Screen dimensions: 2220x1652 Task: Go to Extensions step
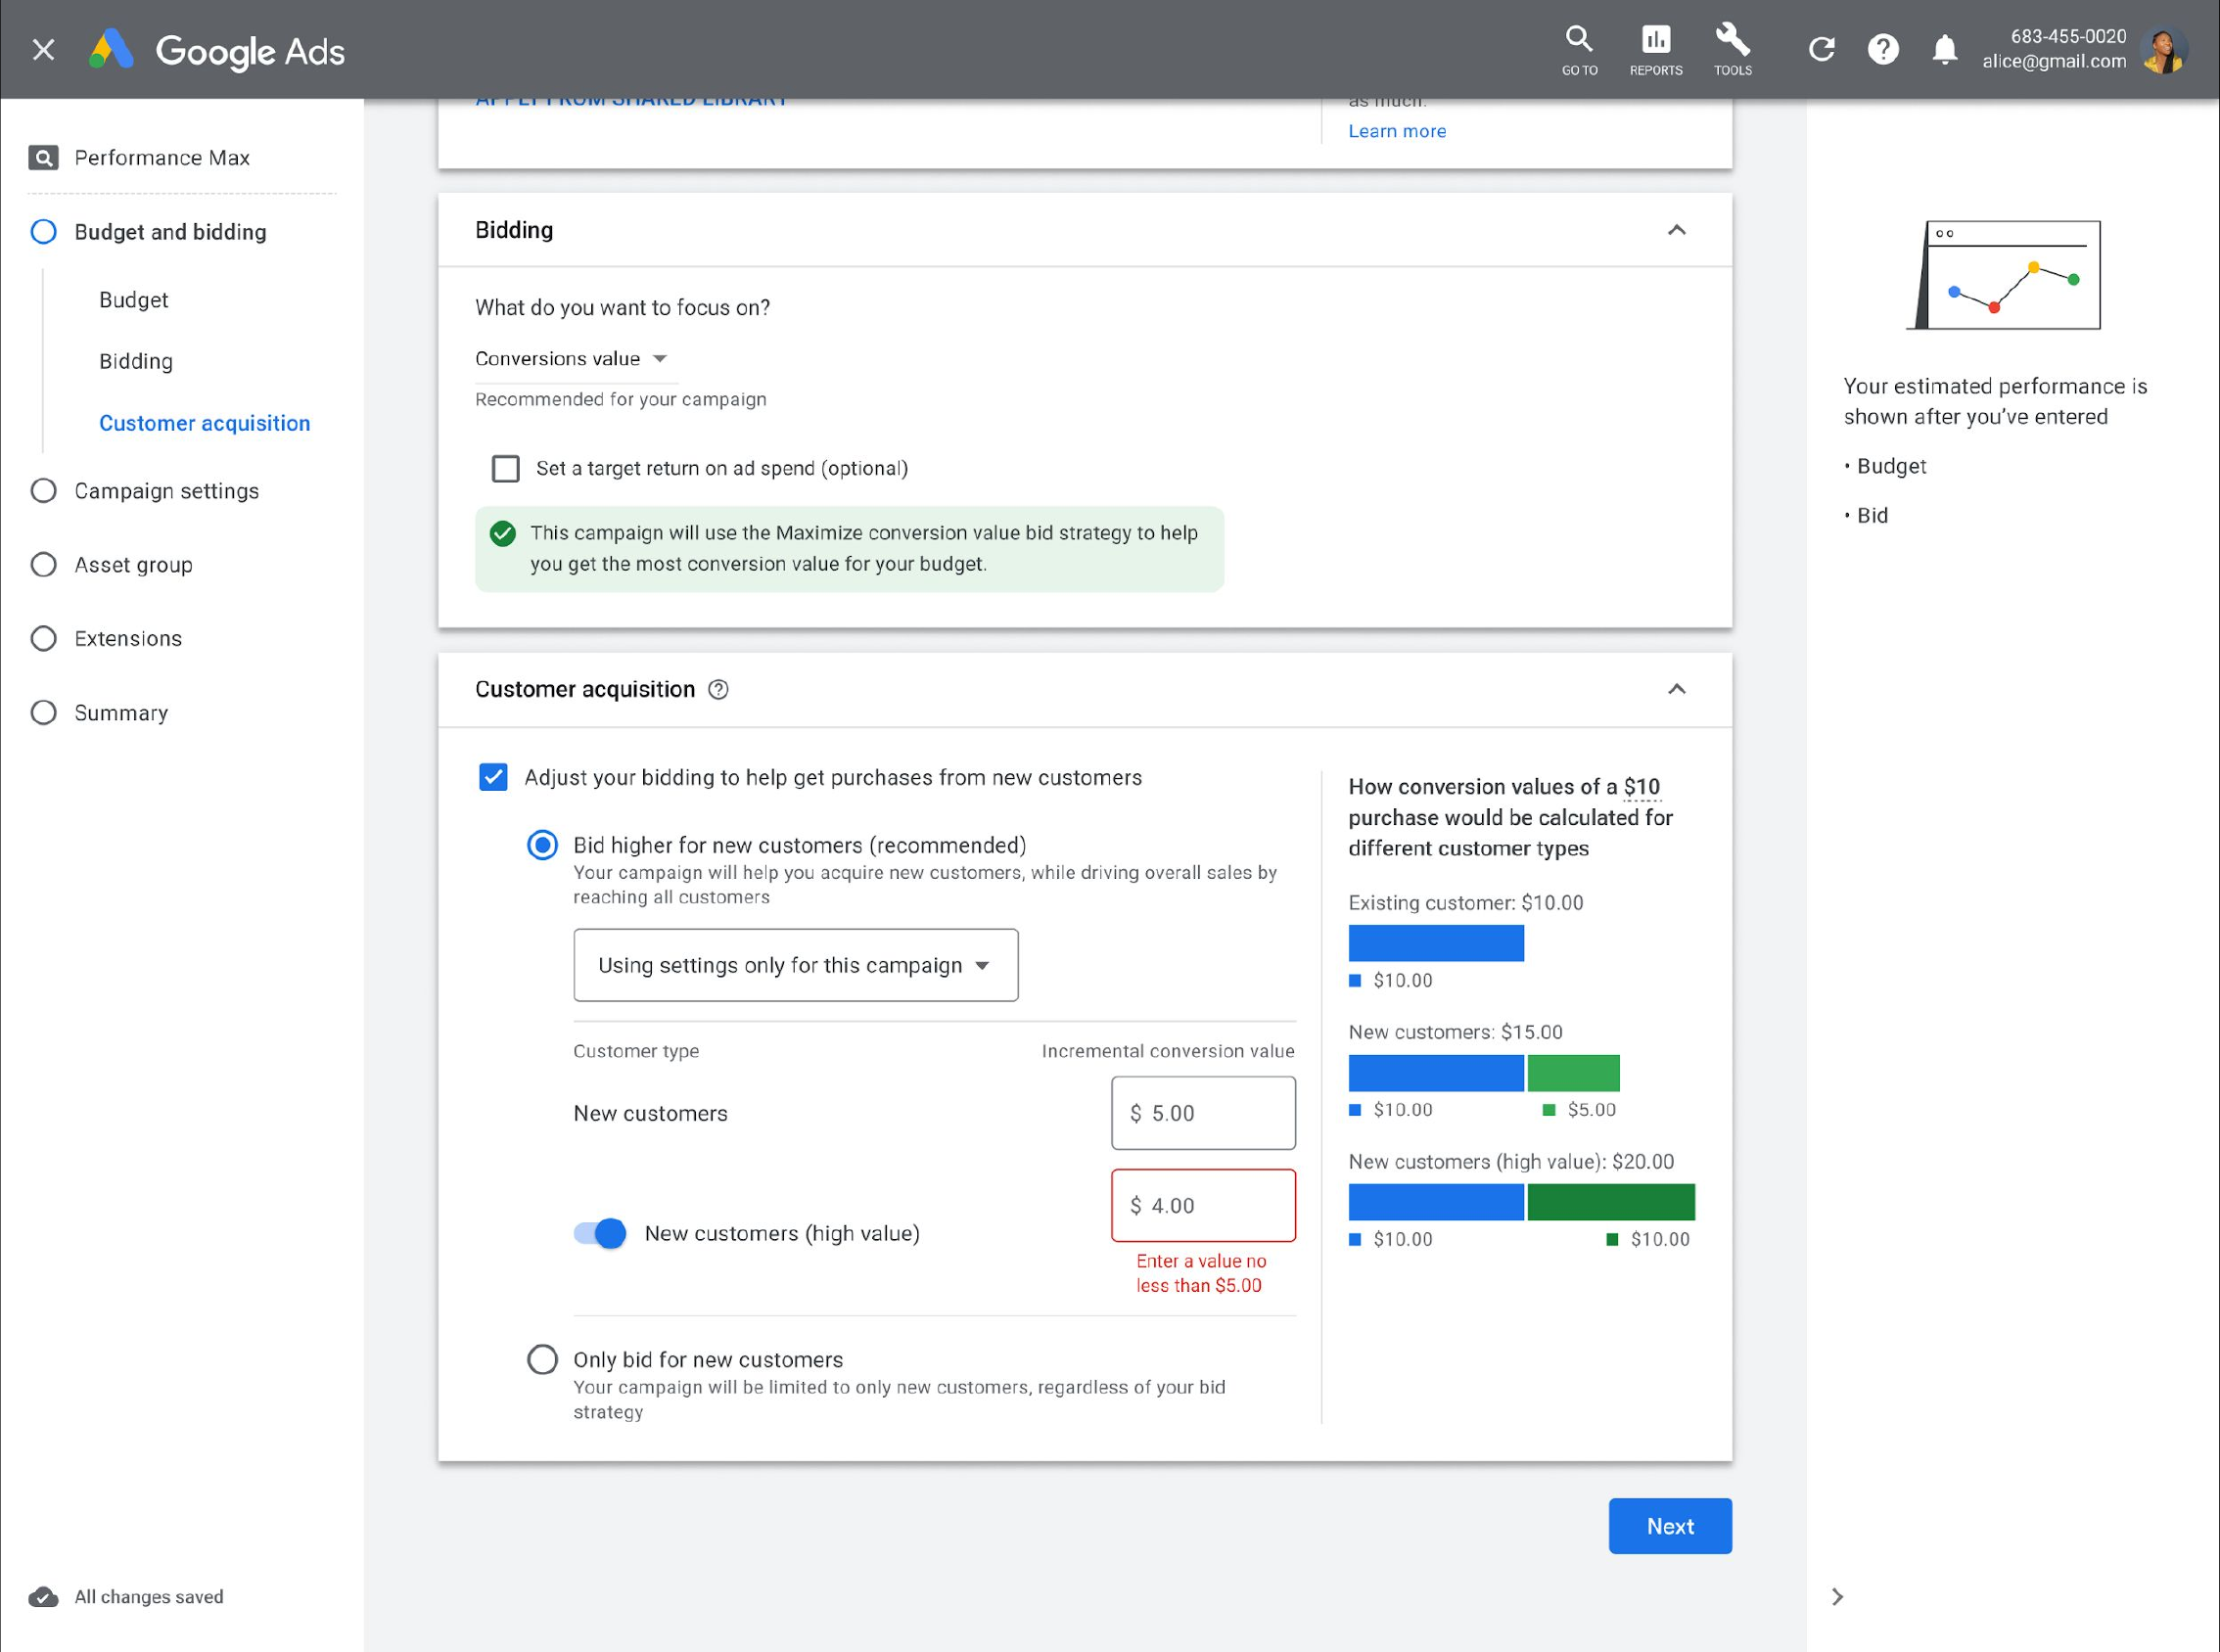click(128, 638)
